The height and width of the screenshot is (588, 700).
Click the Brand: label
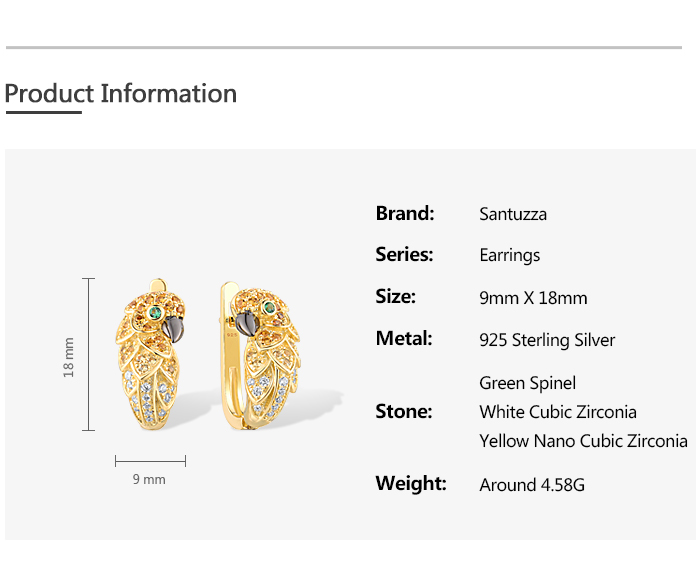(405, 213)
